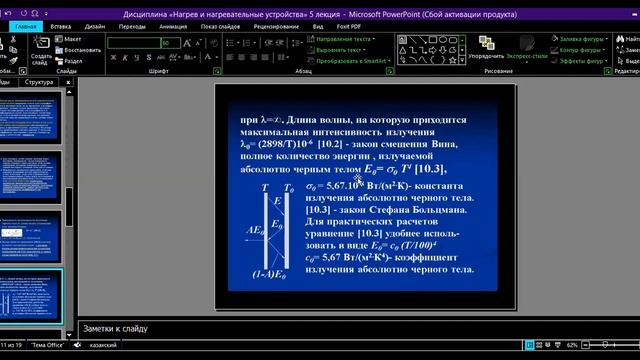
Task: Select the straight line shape in gallery
Action: coord(413,40)
